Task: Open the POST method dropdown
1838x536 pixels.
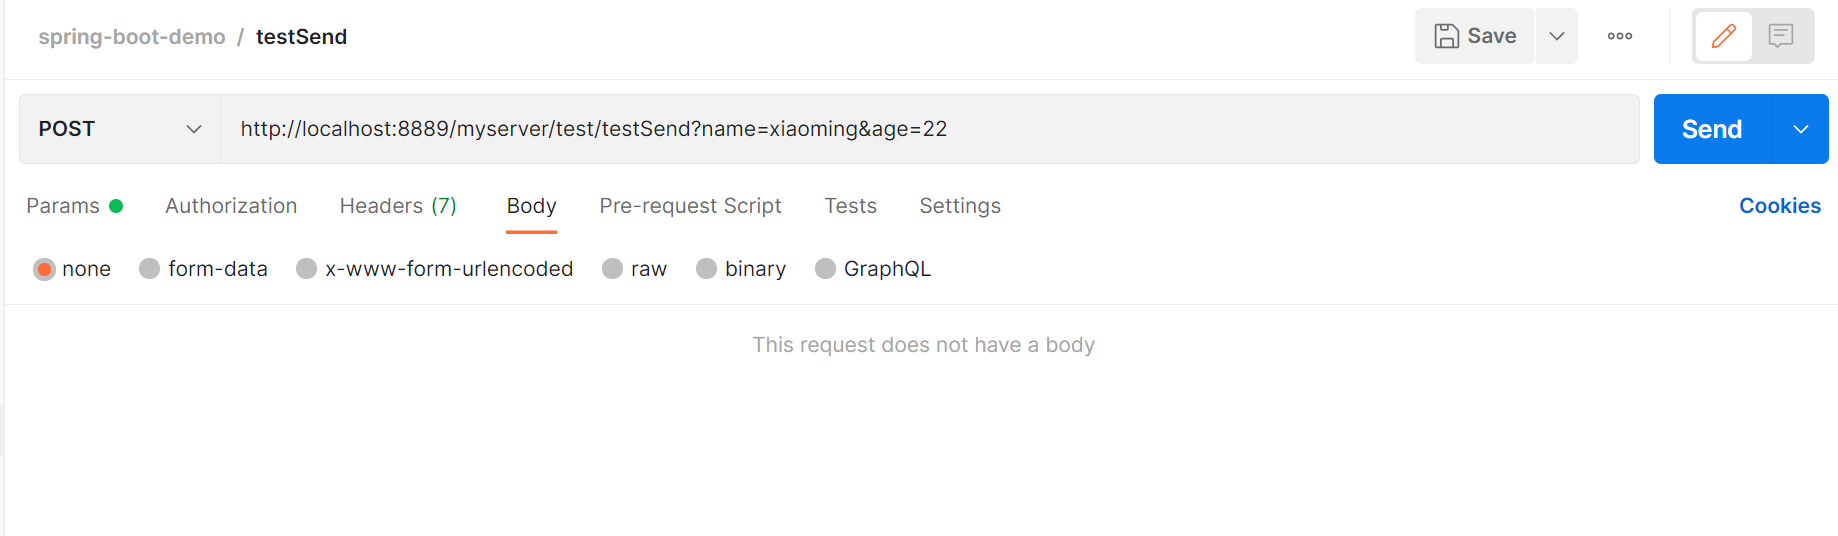Action: pos(120,129)
